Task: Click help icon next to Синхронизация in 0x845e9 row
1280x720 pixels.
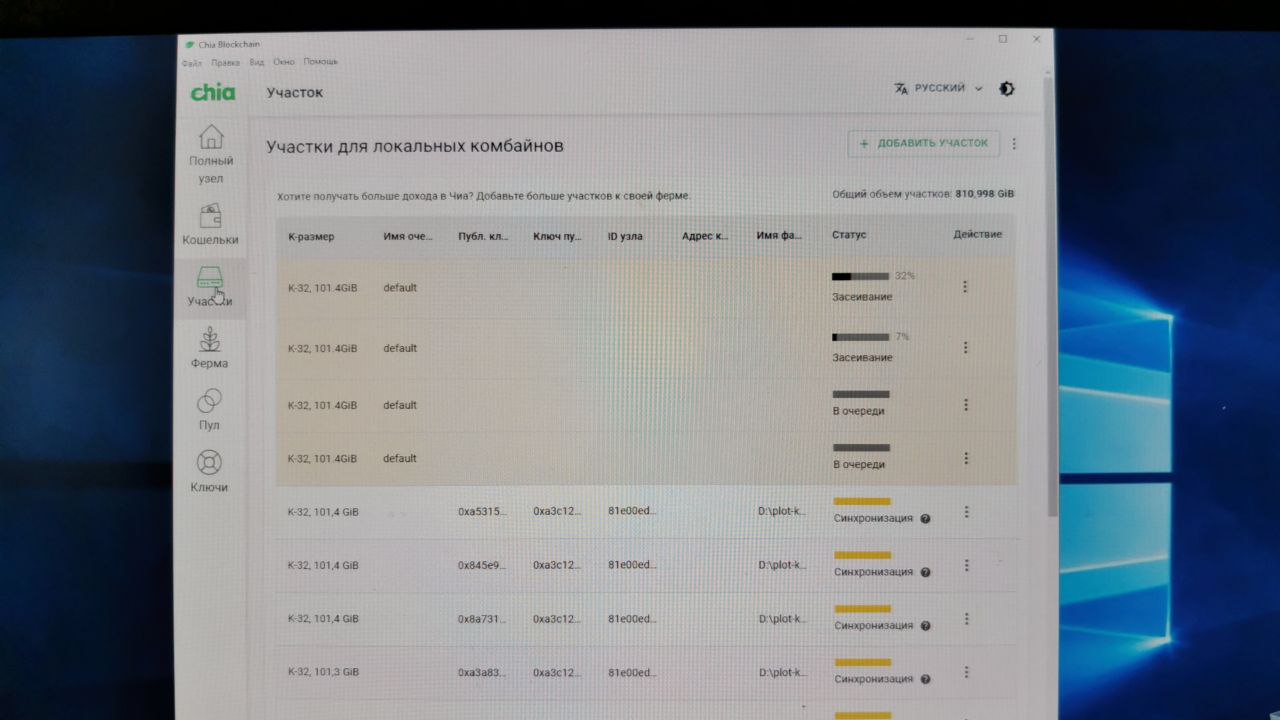Action: [x=925, y=572]
